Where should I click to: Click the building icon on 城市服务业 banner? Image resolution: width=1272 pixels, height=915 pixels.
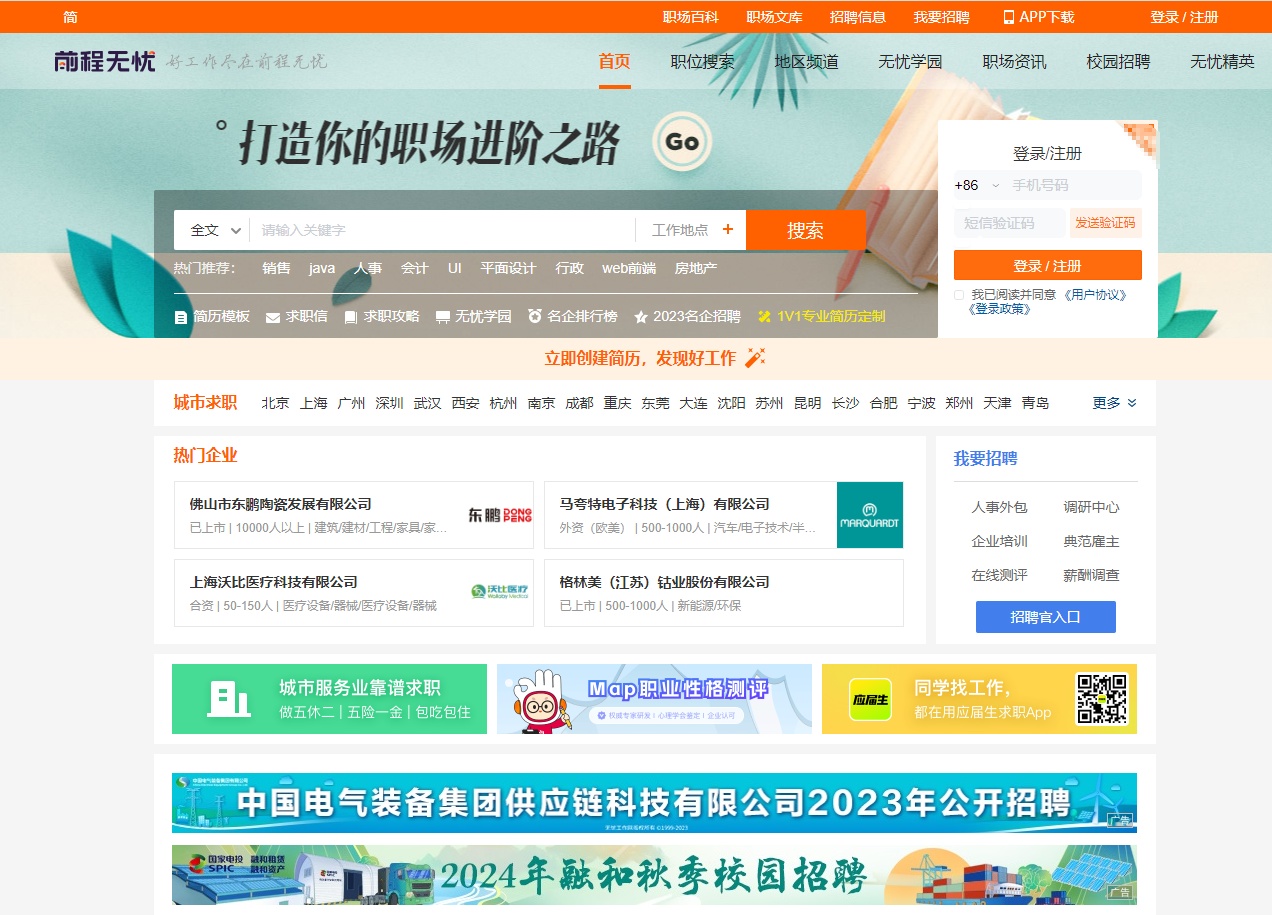tap(229, 698)
